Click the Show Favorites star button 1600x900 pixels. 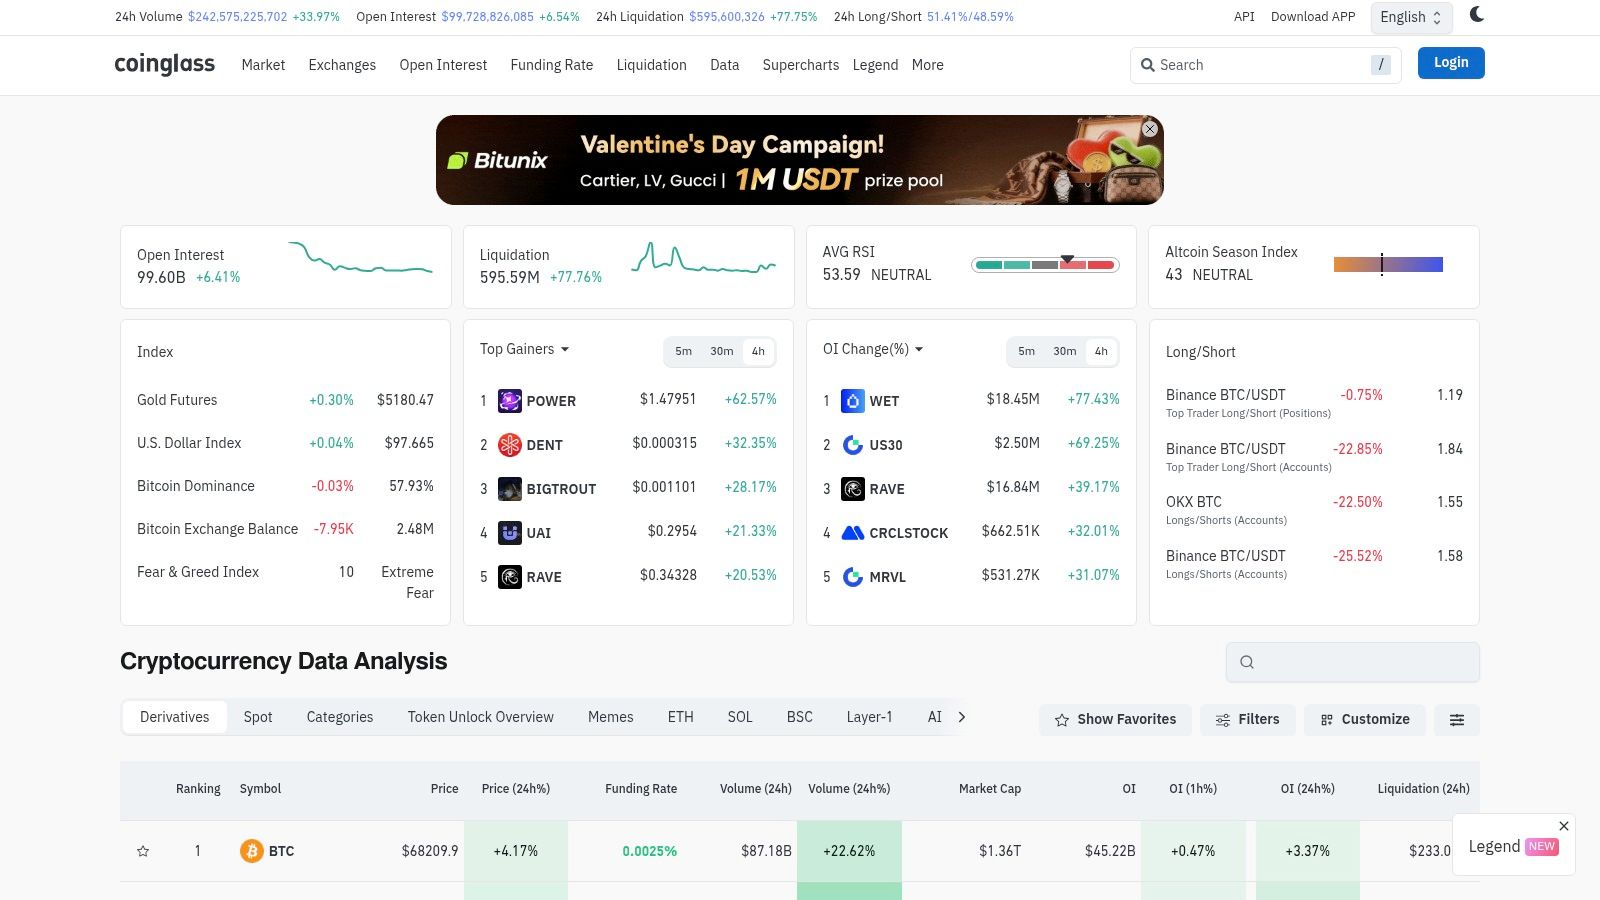[x=1115, y=720]
